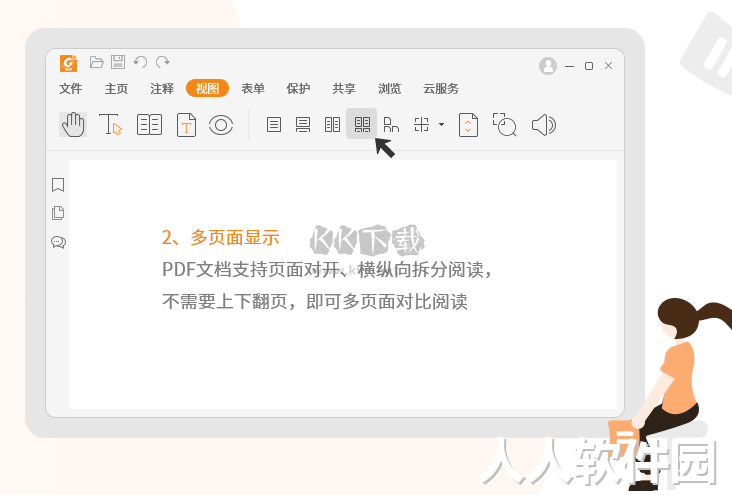
Task: Click the read aloud speaker icon
Action: point(544,125)
